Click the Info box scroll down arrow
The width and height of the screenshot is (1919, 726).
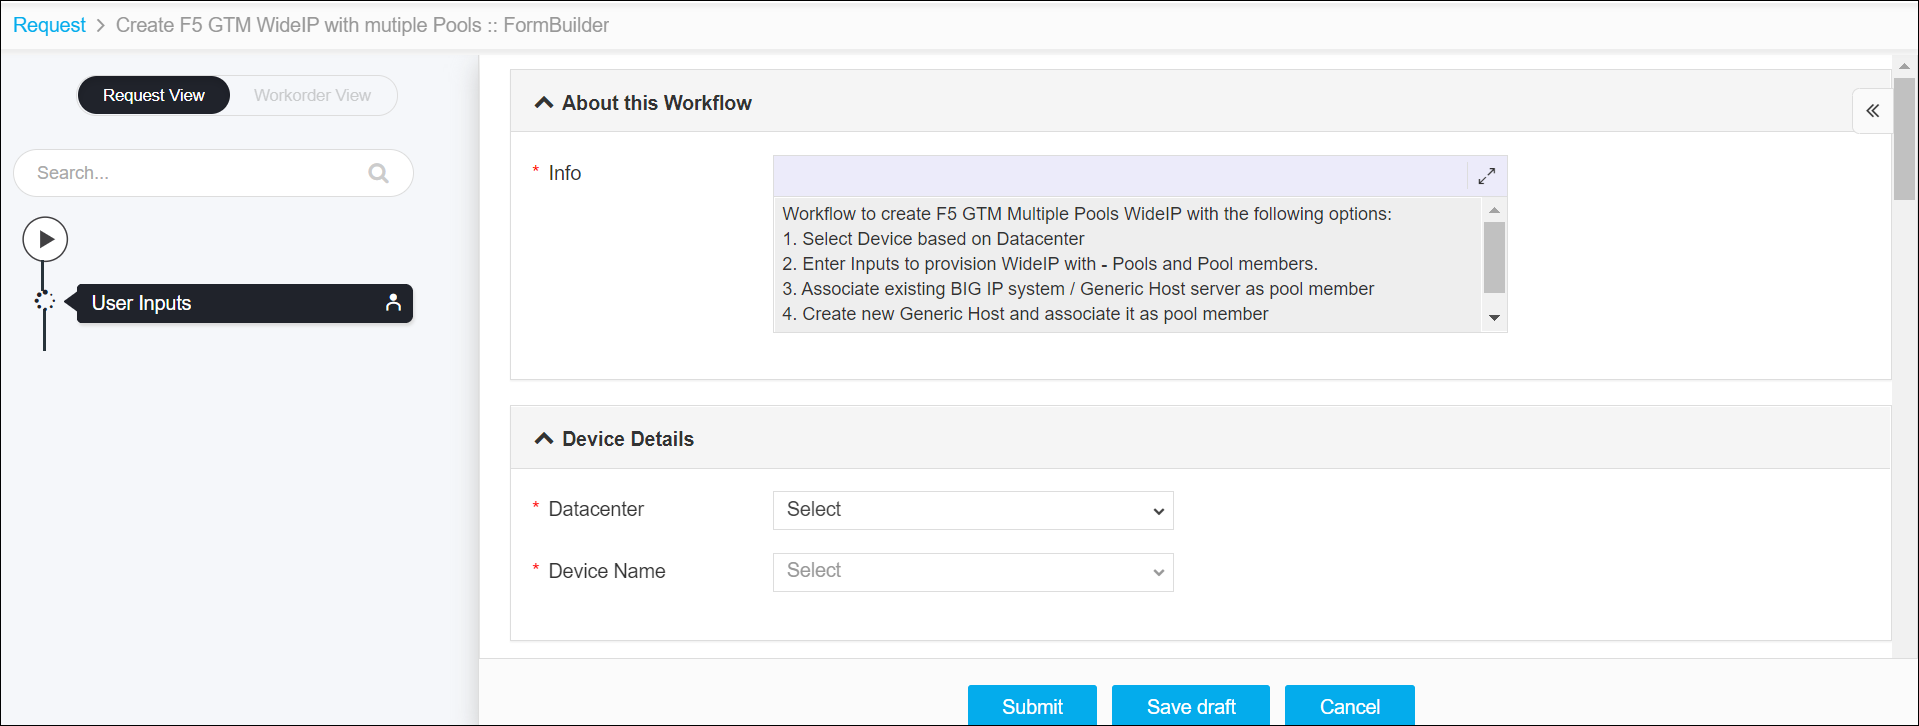(x=1494, y=318)
